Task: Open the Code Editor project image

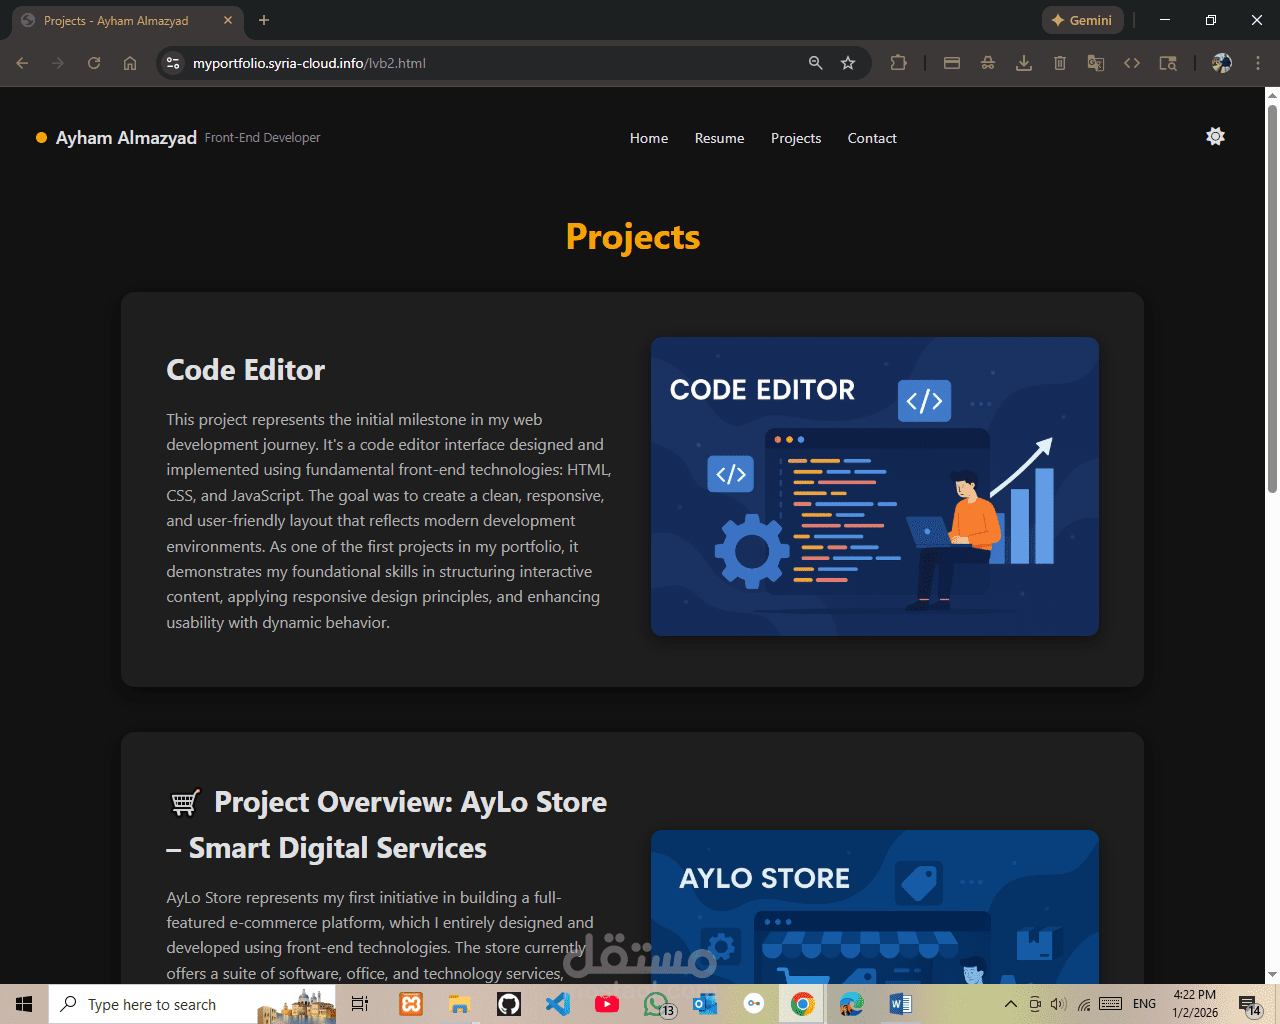Action: point(875,486)
